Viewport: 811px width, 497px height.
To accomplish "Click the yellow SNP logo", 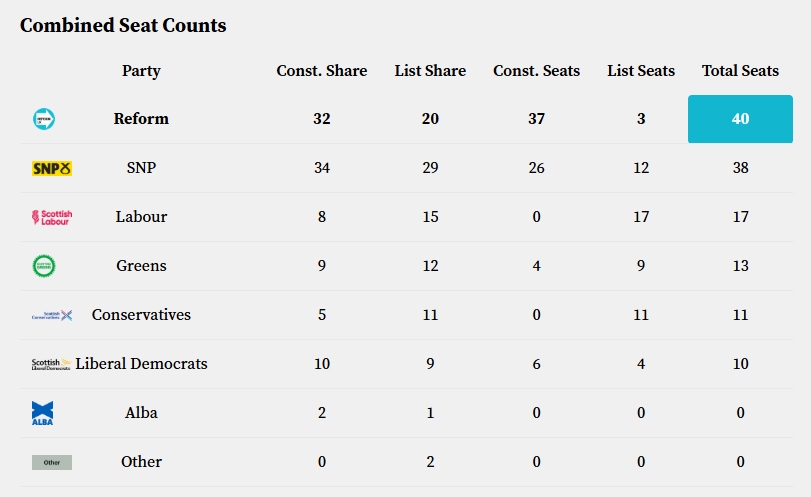I will [52, 168].
